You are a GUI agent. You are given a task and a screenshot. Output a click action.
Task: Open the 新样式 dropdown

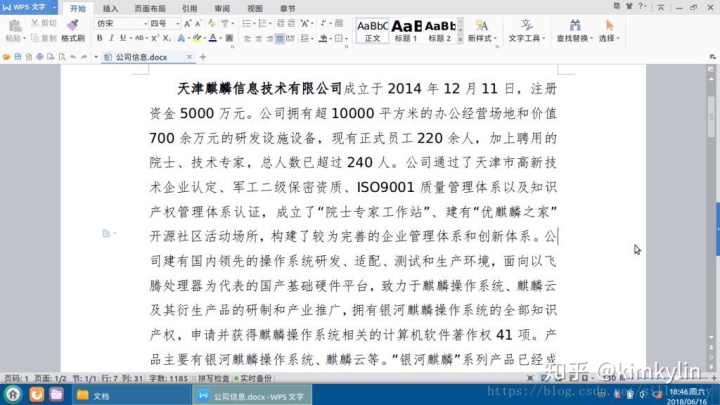(482, 31)
